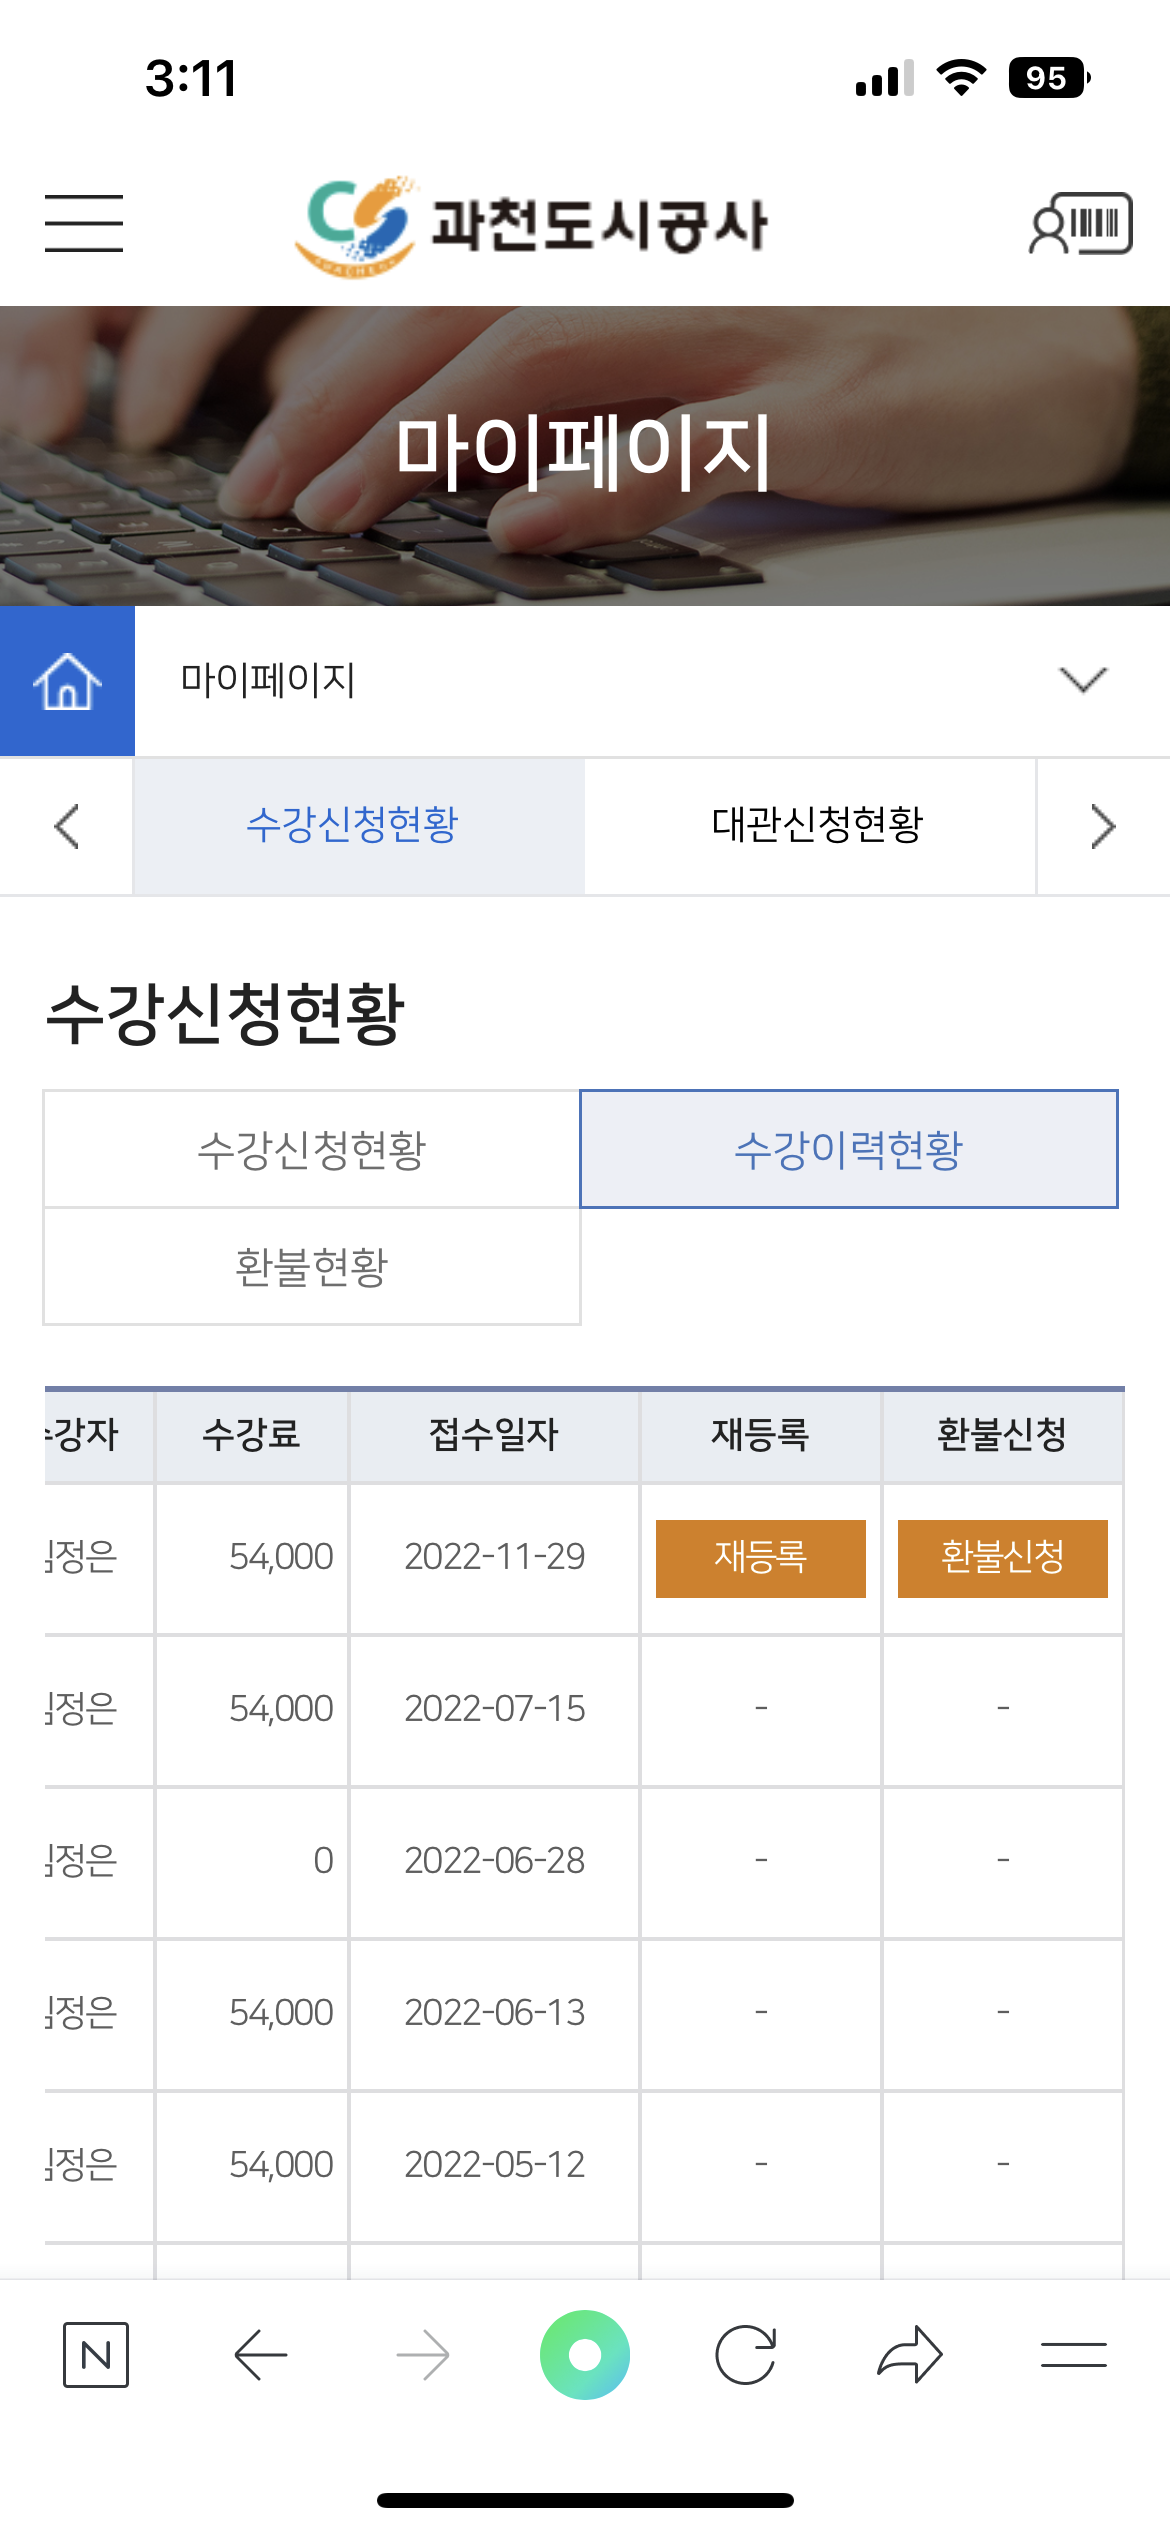Tap the green Naver center button
The height and width of the screenshot is (2532, 1170).
(585, 2355)
